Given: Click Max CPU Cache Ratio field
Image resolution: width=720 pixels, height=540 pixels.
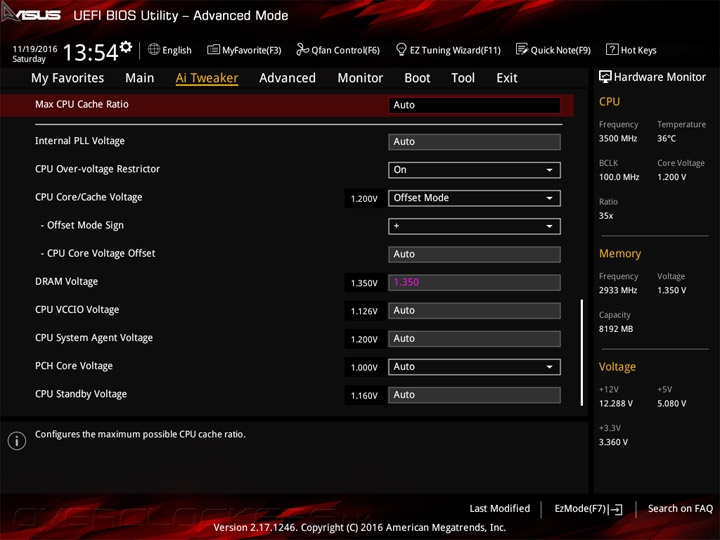Looking at the screenshot, I should (474, 105).
